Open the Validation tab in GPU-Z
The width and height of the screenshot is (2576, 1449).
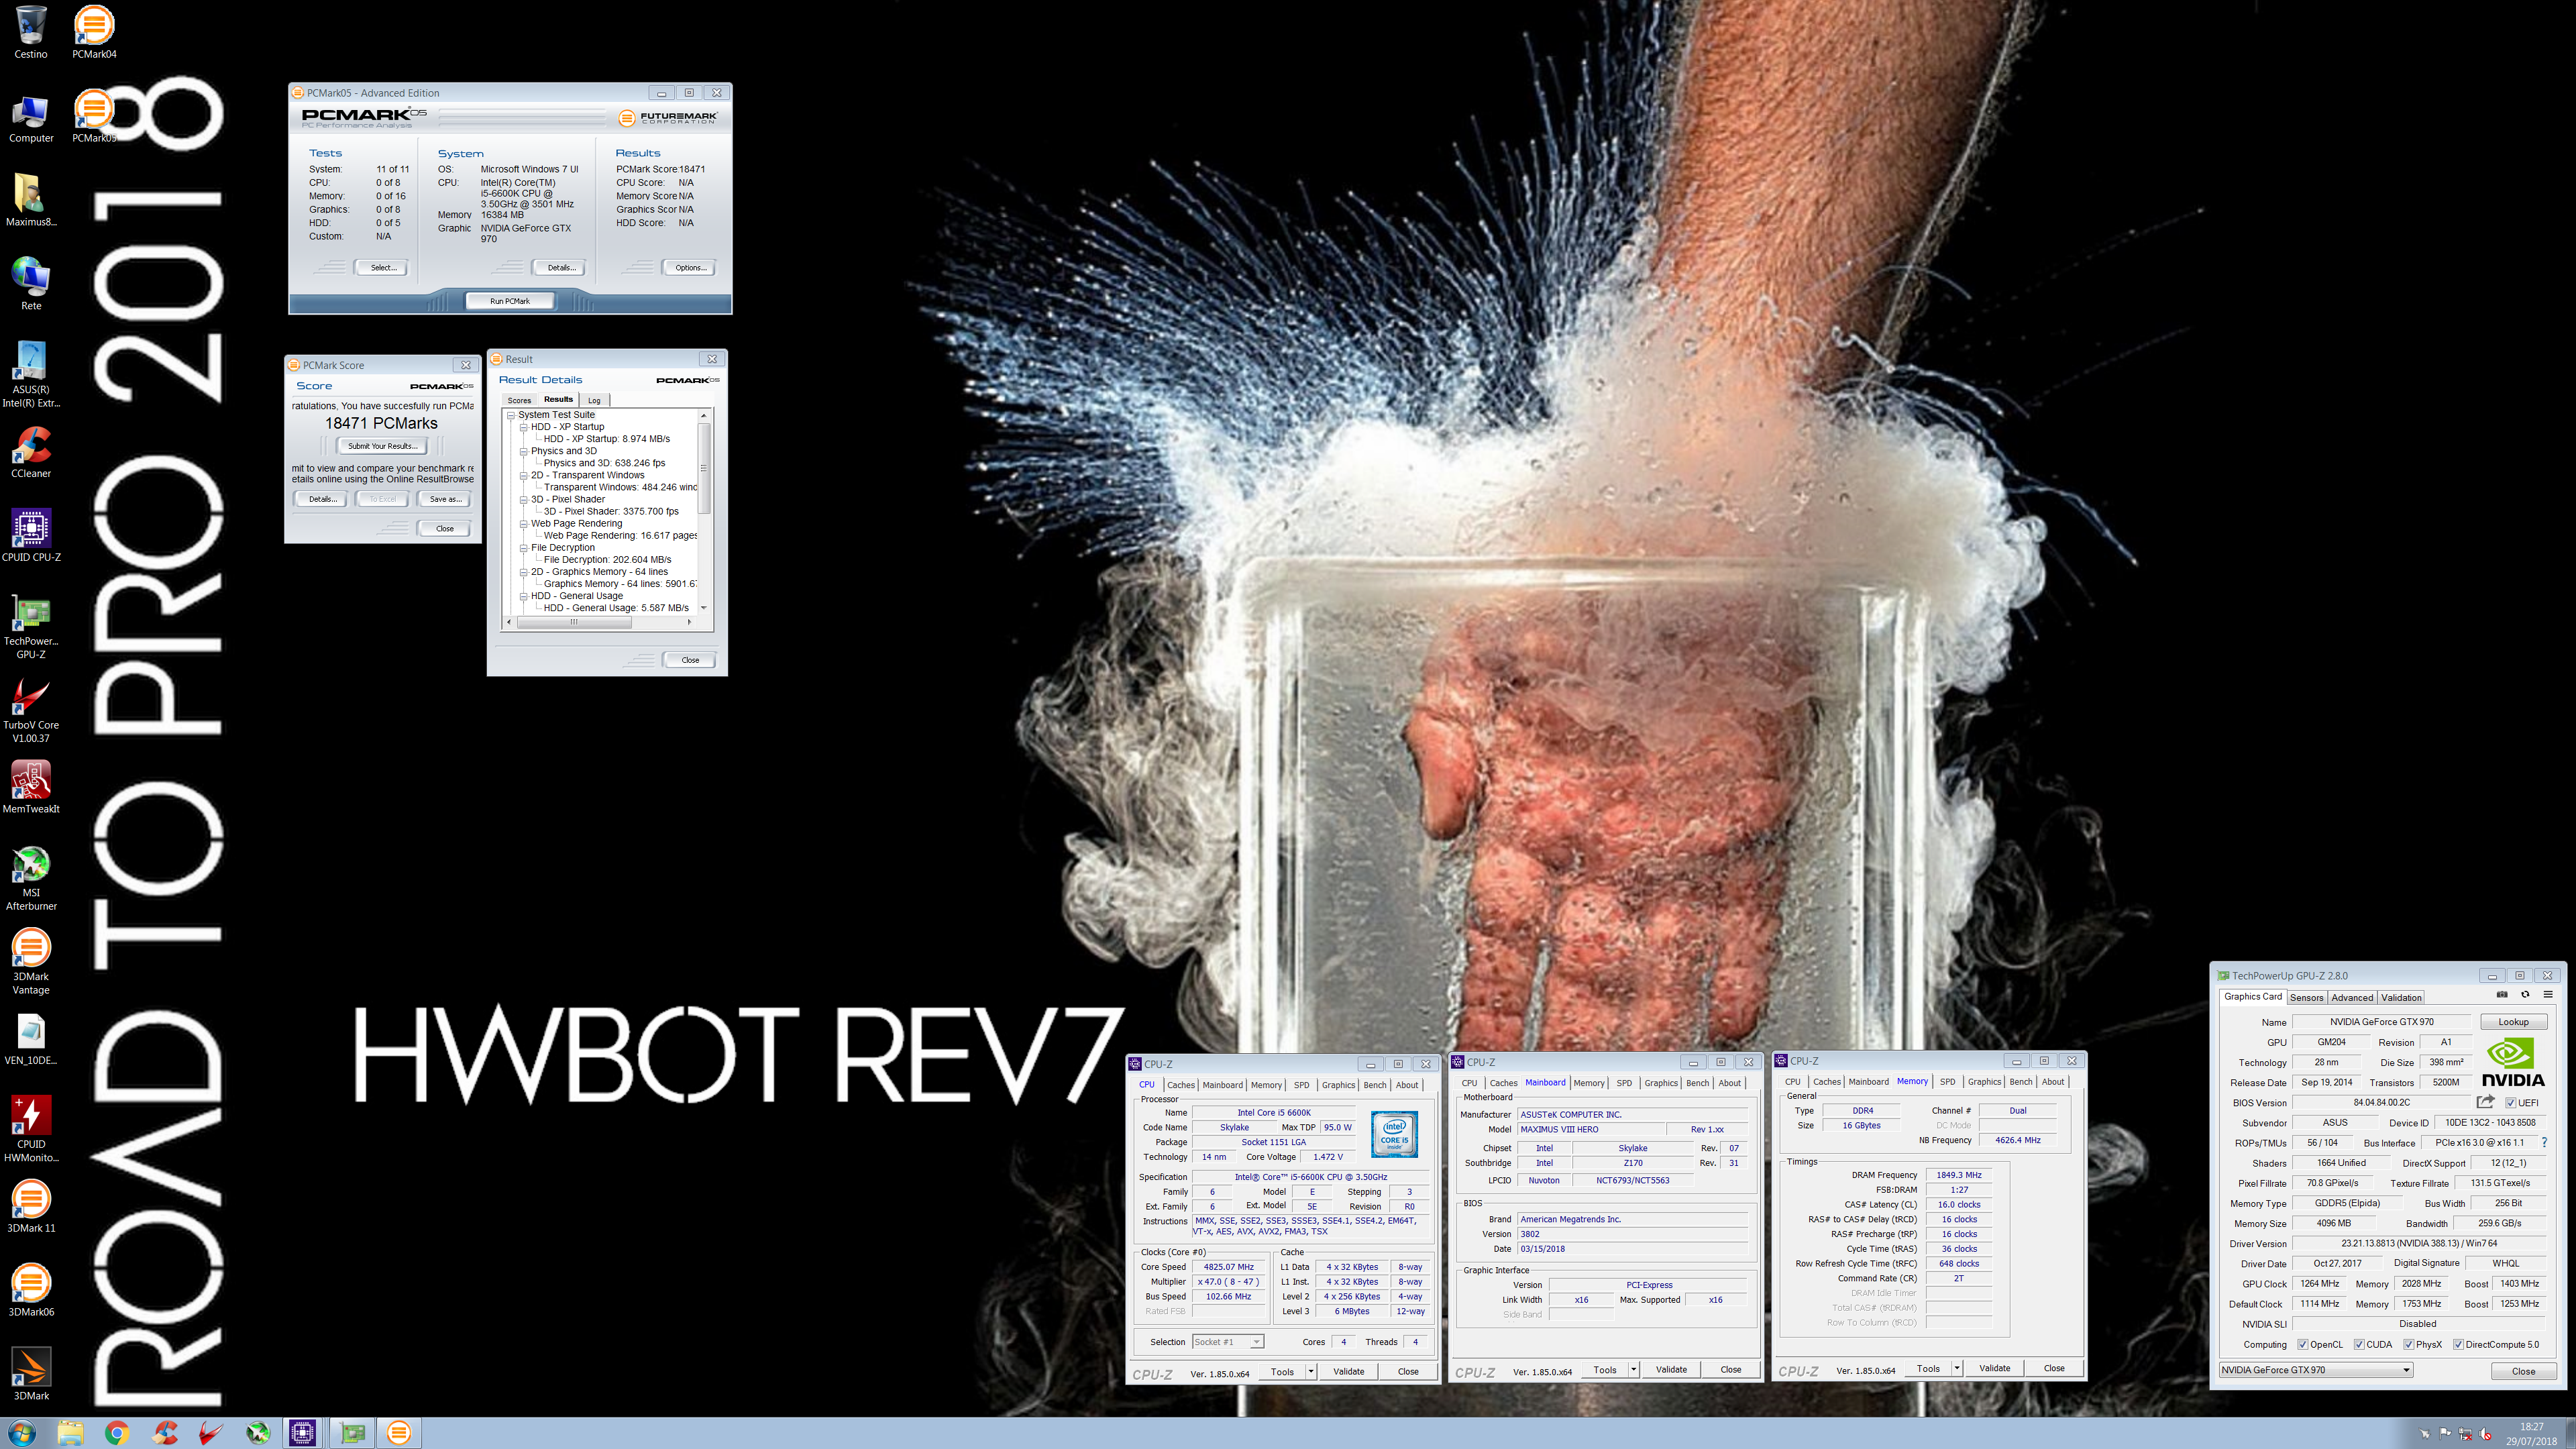[2401, 997]
